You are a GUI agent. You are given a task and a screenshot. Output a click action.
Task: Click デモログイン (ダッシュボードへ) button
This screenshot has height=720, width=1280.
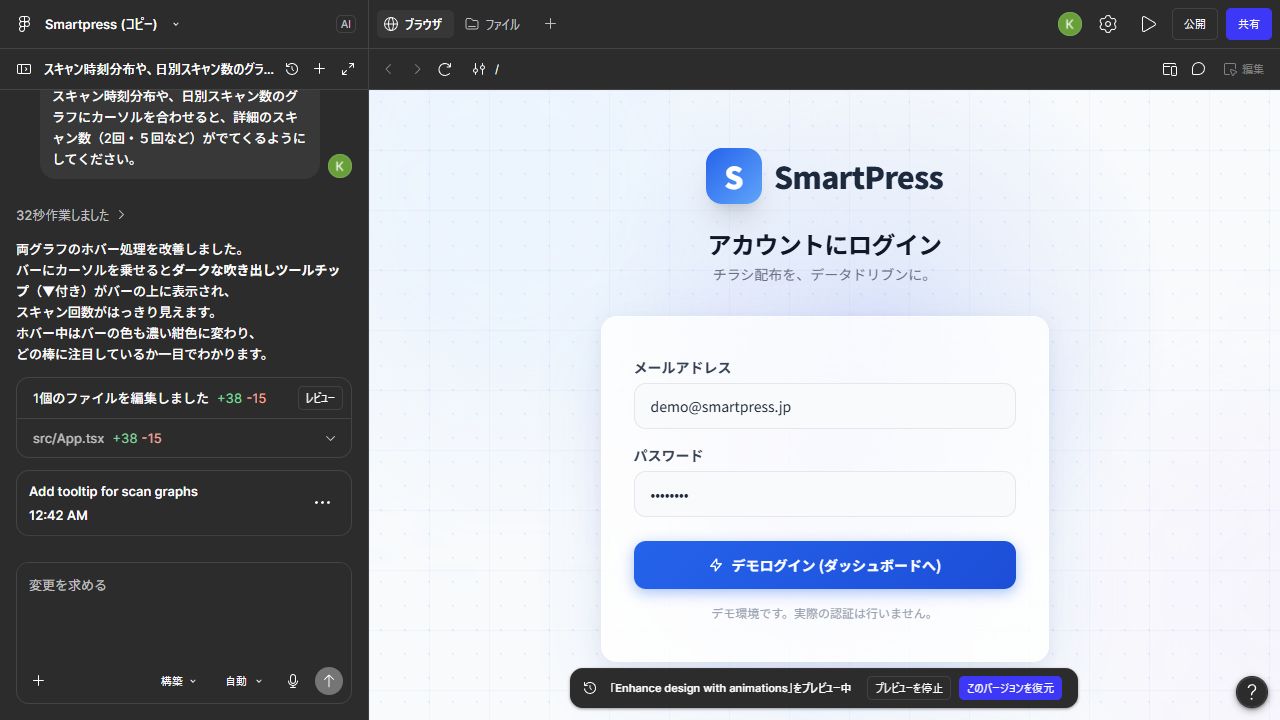pos(825,565)
